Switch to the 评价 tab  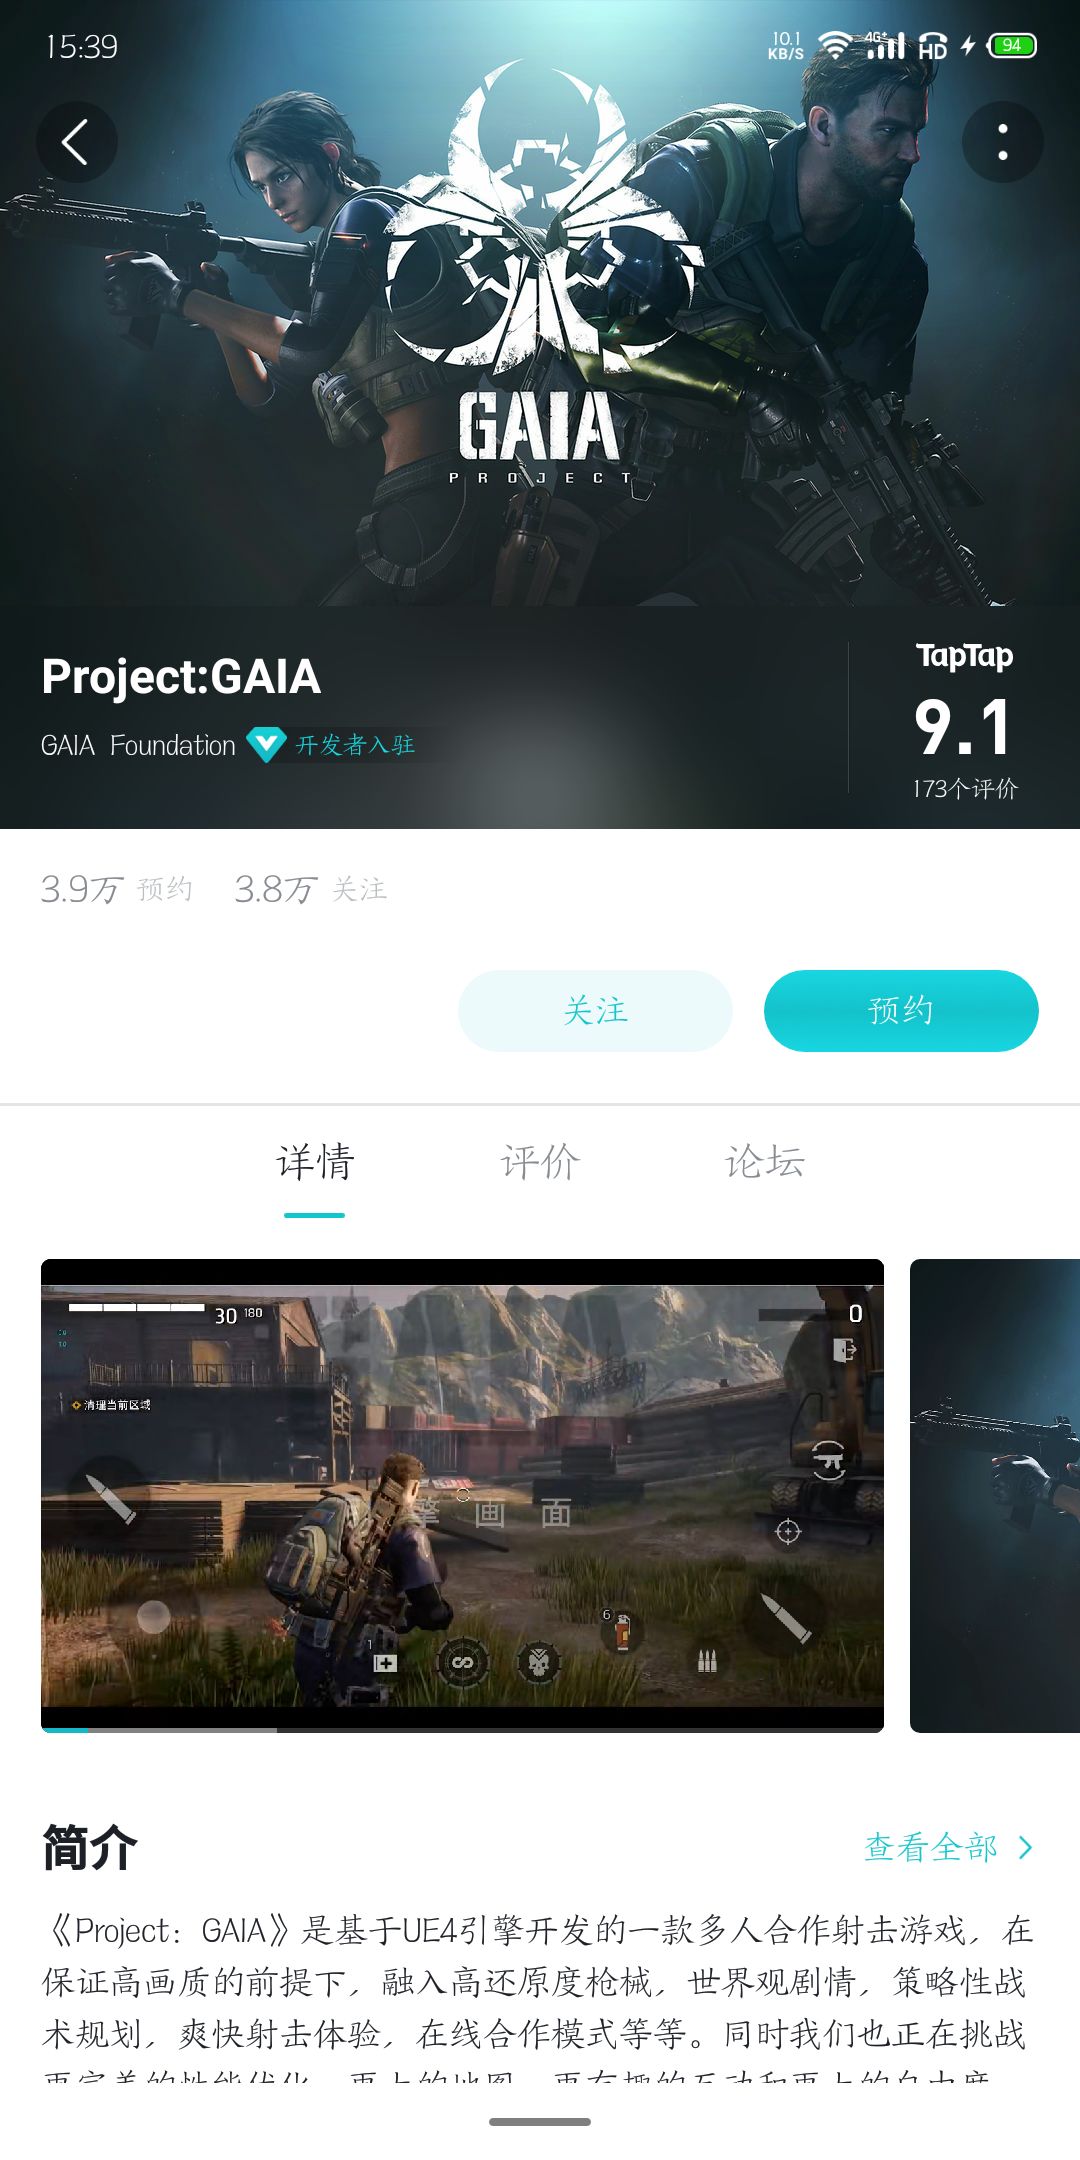[x=540, y=1162]
